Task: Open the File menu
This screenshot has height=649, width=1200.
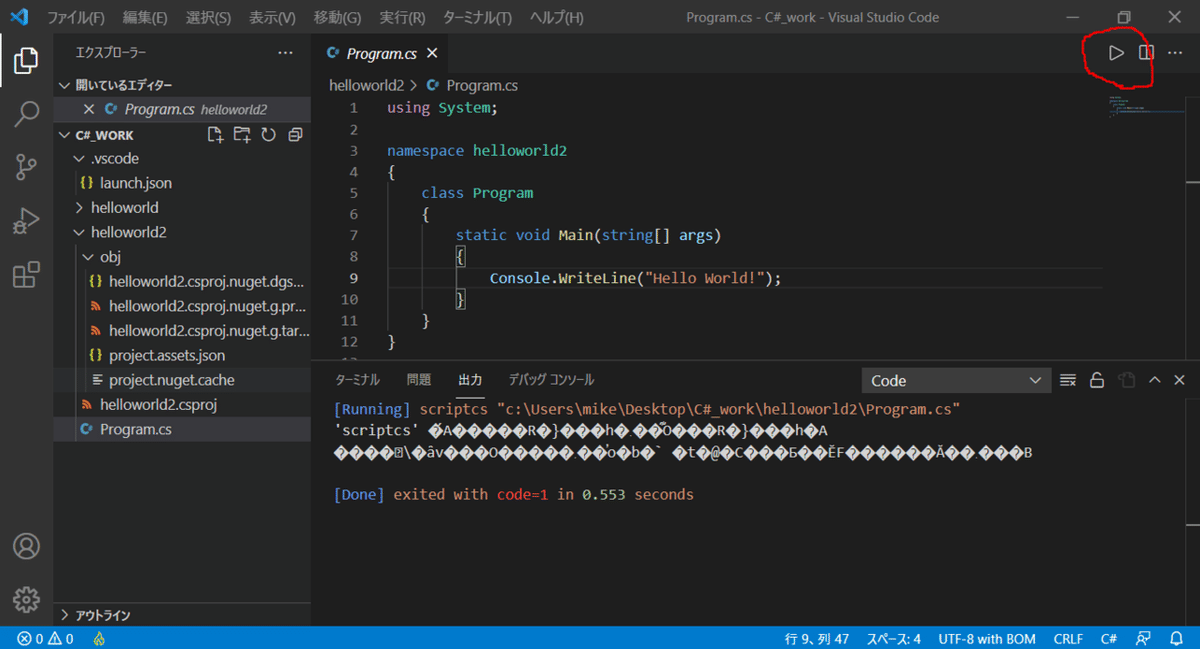Action: (x=76, y=18)
